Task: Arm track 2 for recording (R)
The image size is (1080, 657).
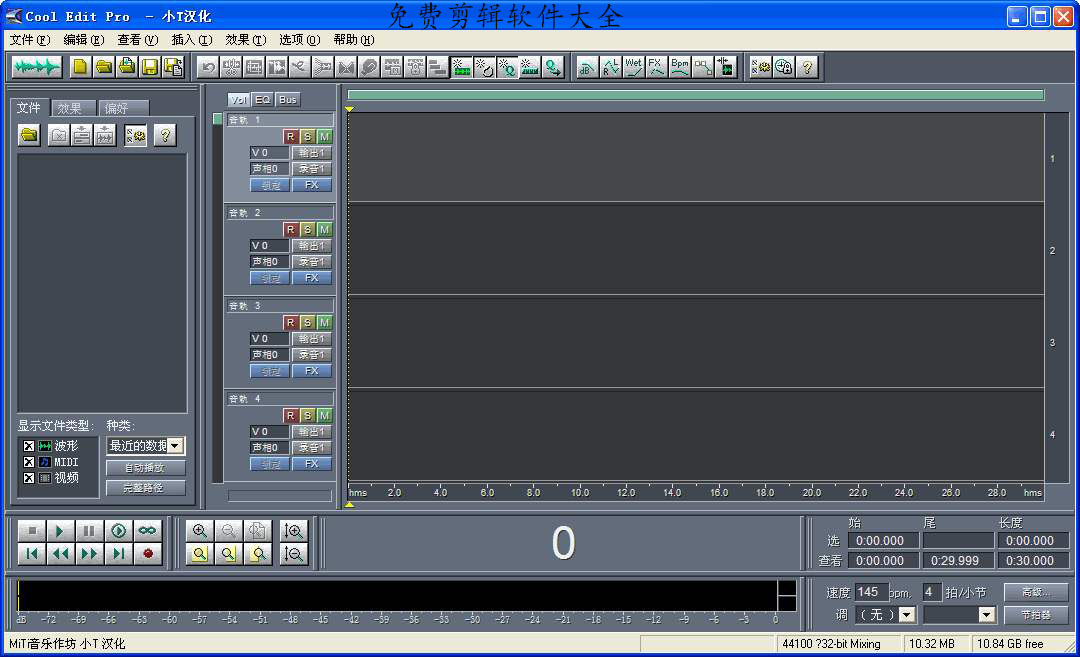Action: [290, 229]
